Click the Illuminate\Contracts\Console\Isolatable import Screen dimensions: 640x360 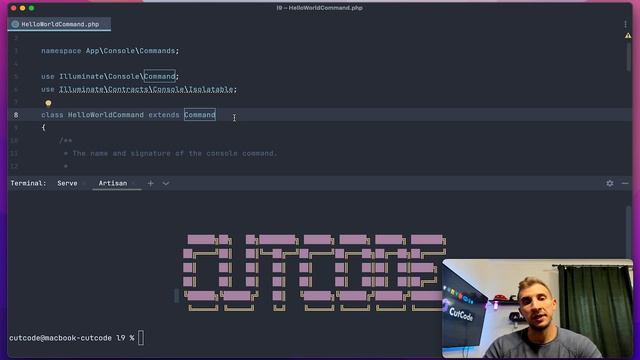pyautogui.click(x=148, y=89)
